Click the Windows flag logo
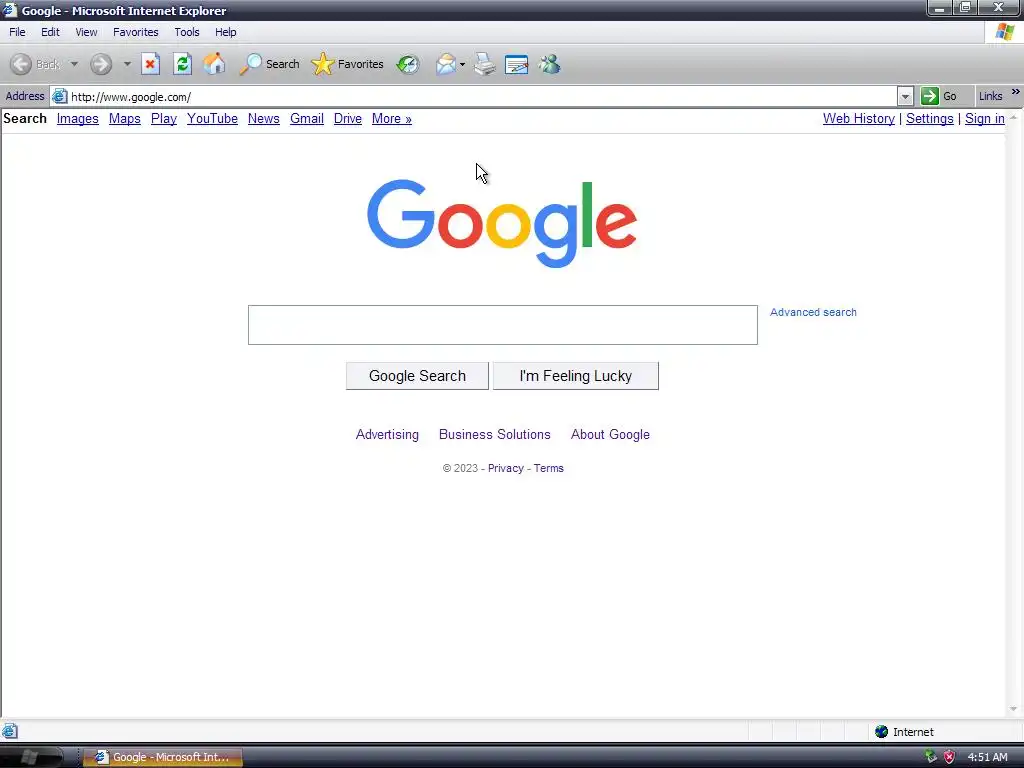The width and height of the screenshot is (1024, 768). [x=1004, y=31]
